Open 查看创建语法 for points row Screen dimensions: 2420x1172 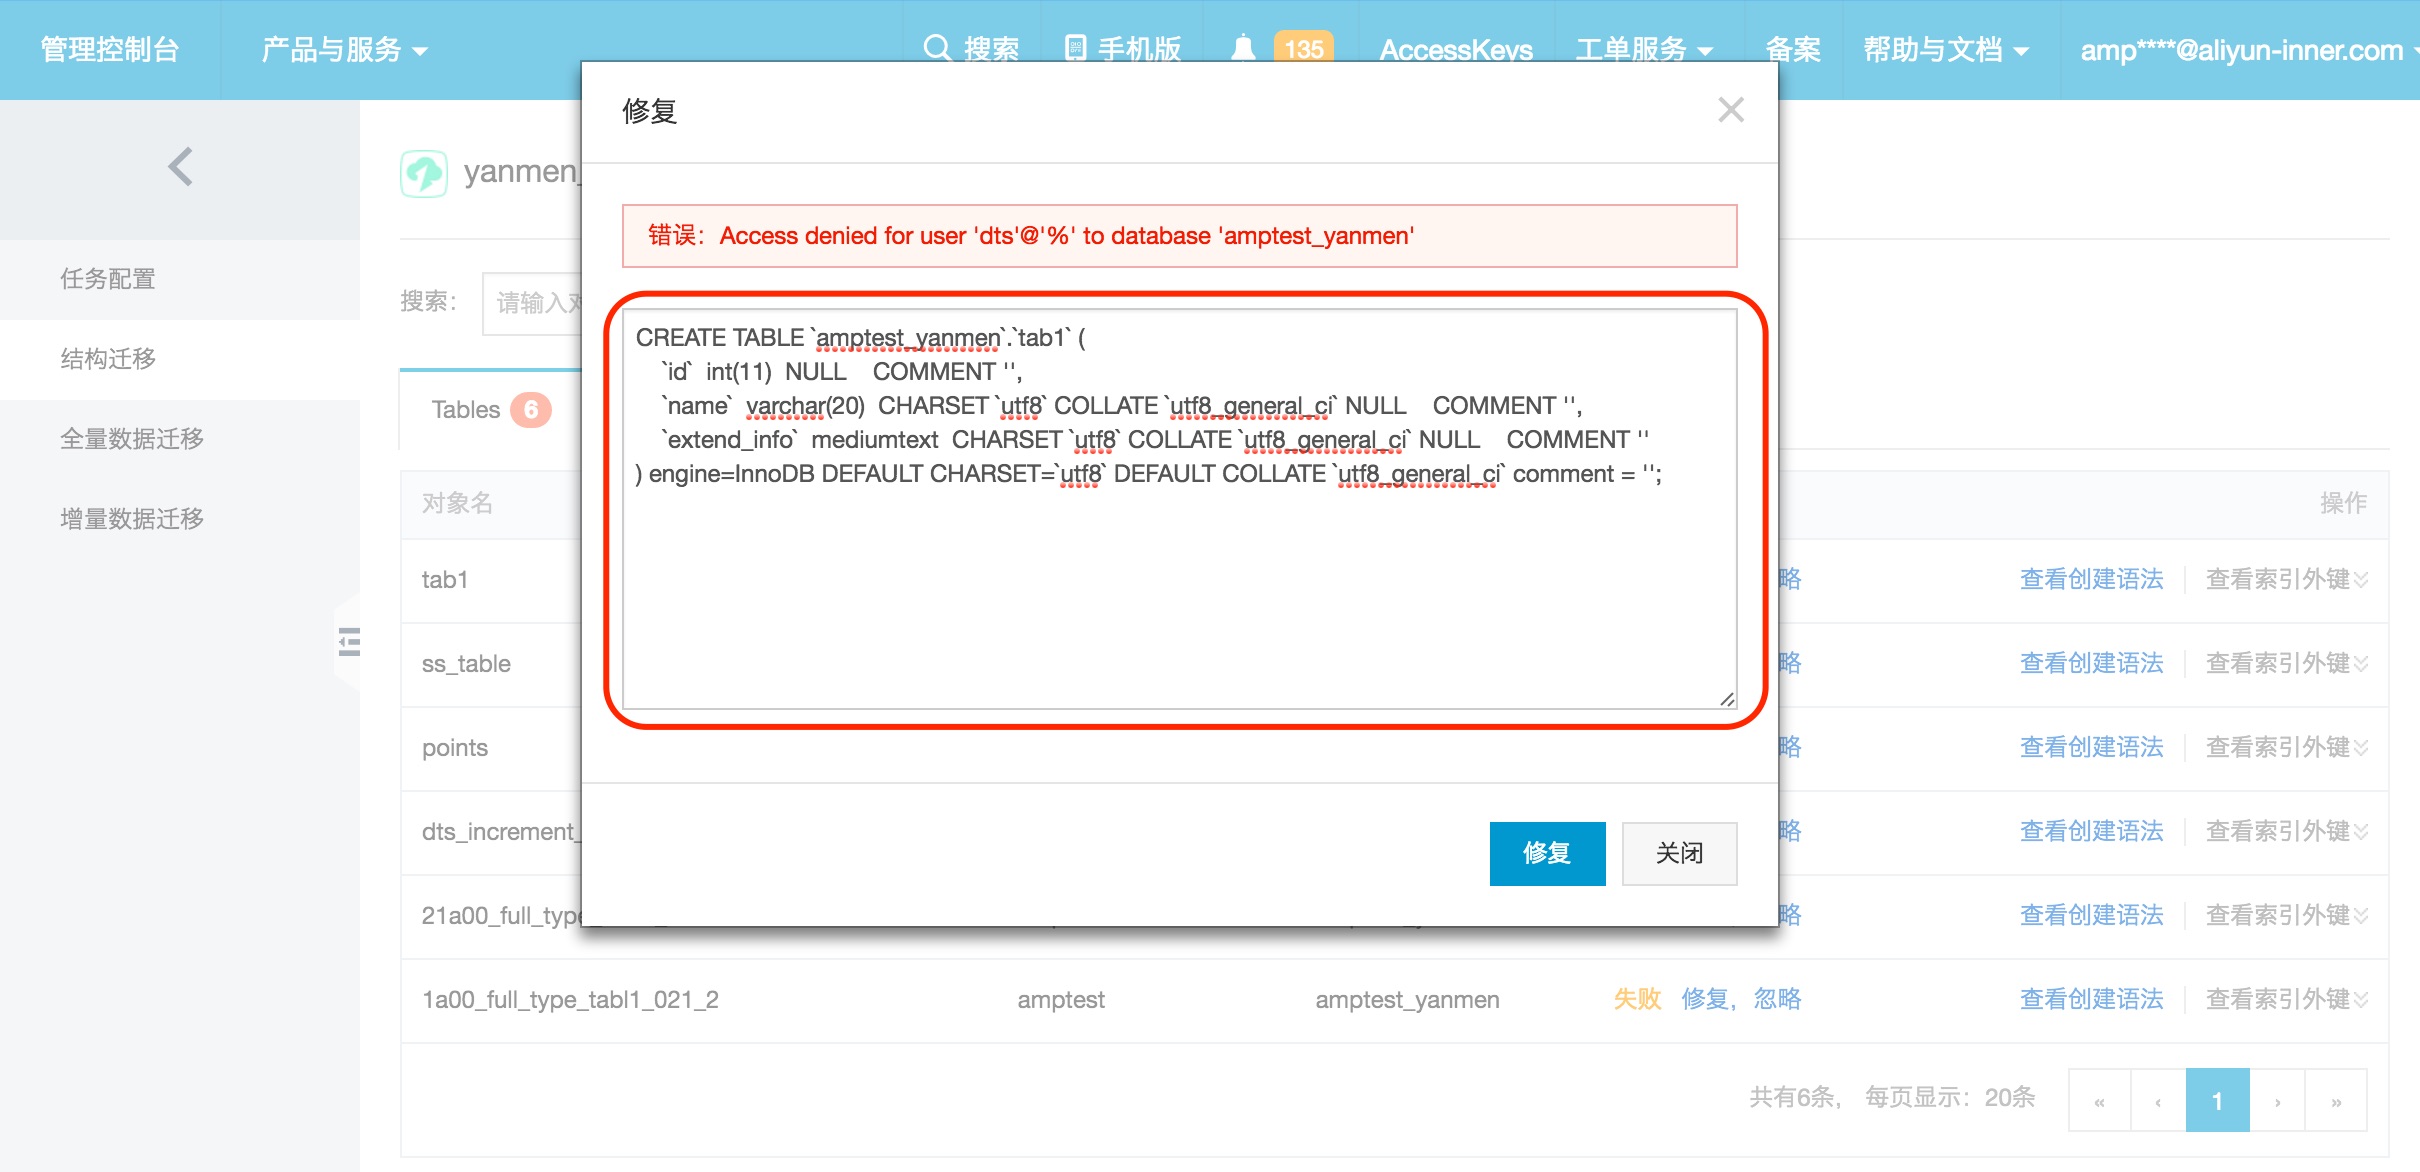point(2091,747)
